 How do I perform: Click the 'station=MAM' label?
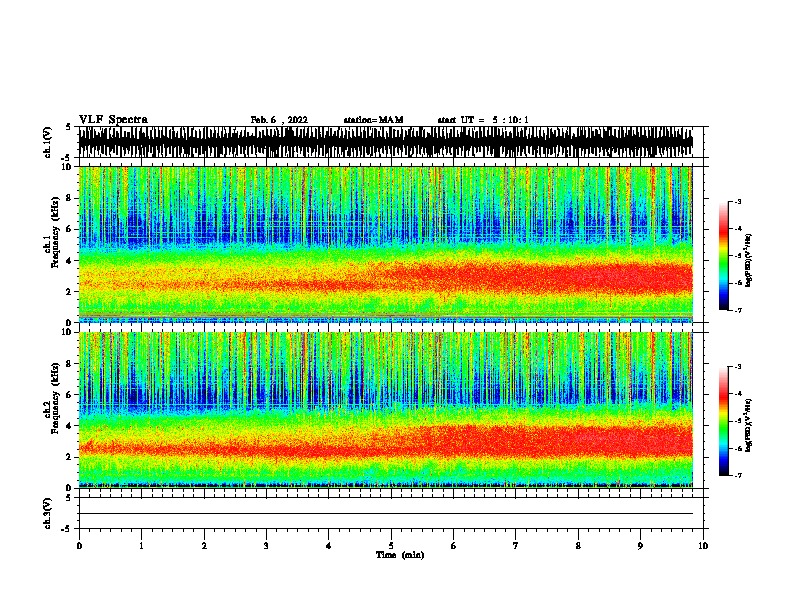pos(373,120)
